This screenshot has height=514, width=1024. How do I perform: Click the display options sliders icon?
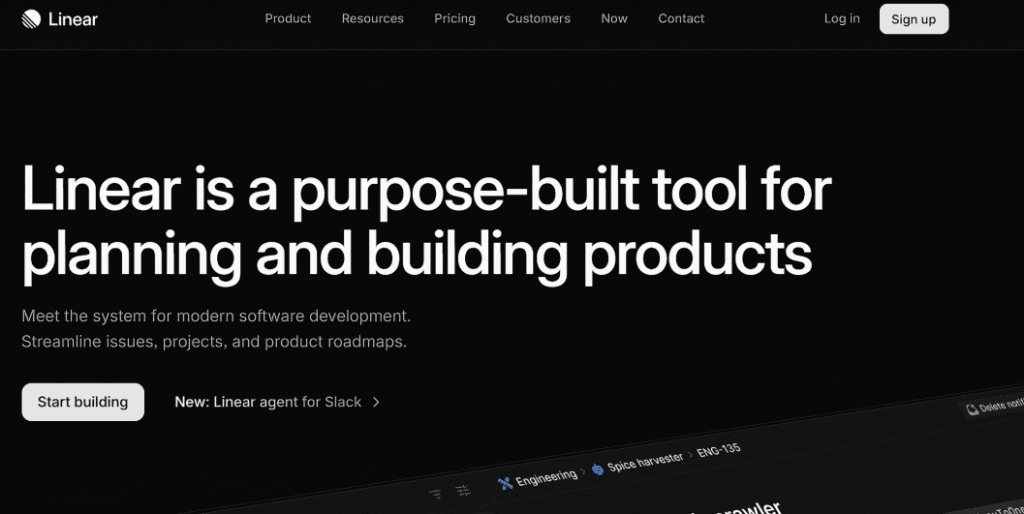[462, 490]
